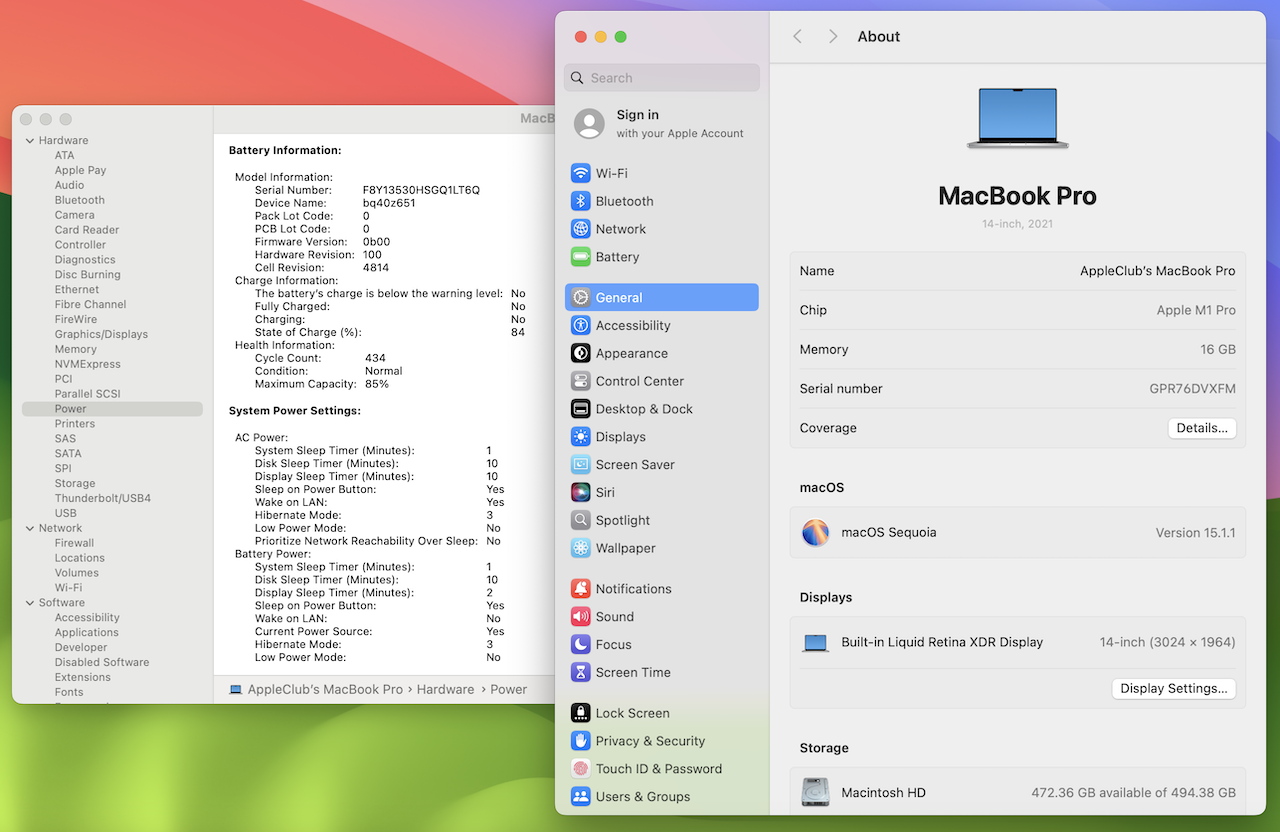Open the Network globe icon
The width and height of the screenshot is (1280, 832).
pos(581,229)
